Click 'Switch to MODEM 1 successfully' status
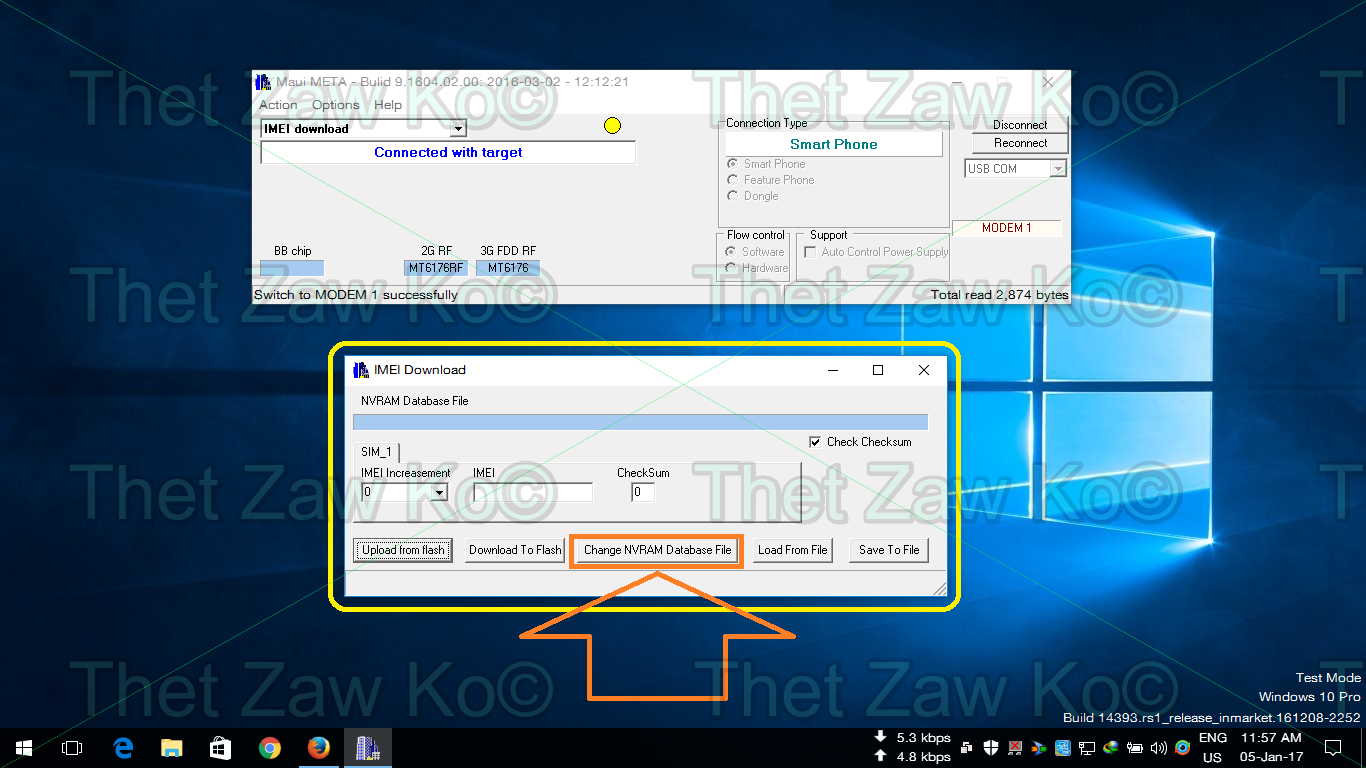 (x=356, y=295)
